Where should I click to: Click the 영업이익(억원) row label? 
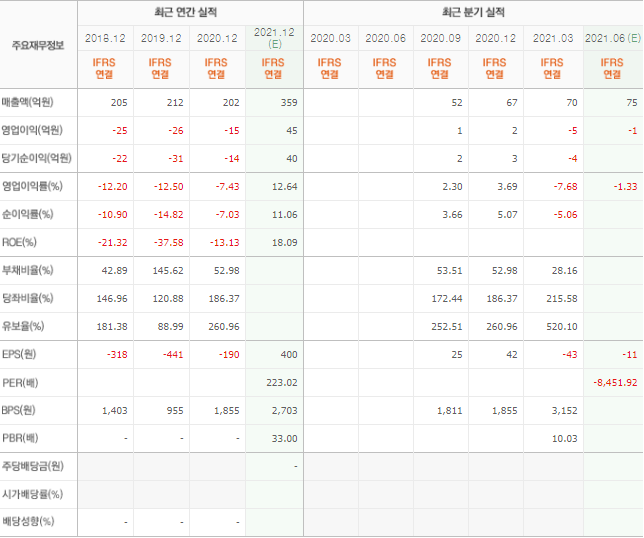[x=32, y=130]
